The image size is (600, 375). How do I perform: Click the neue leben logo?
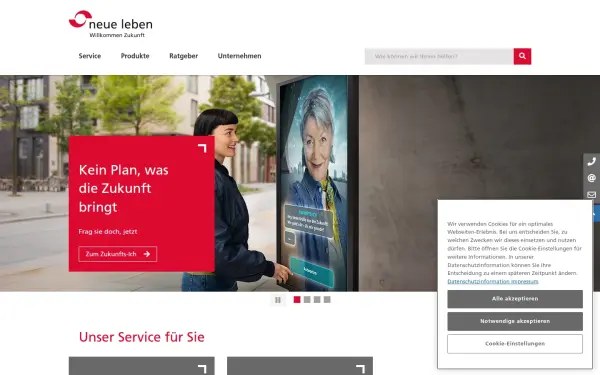pyautogui.click(x=111, y=24)
